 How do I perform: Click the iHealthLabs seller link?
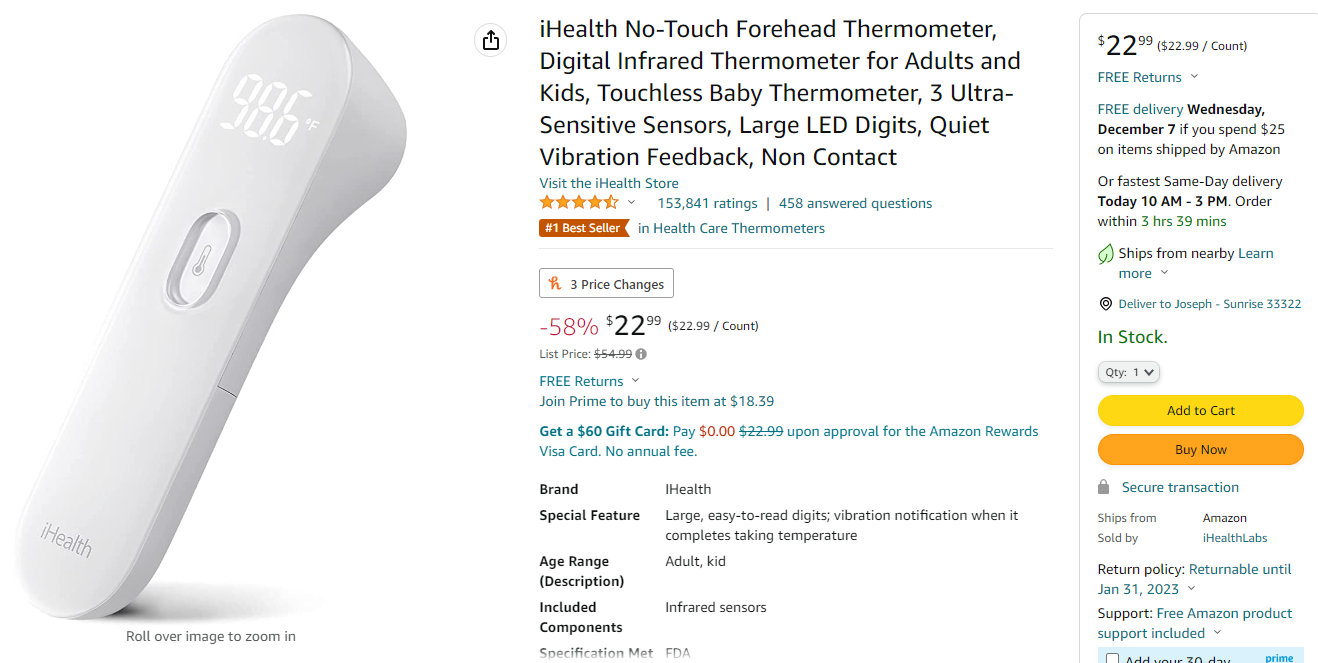(x=1234, y=538)
